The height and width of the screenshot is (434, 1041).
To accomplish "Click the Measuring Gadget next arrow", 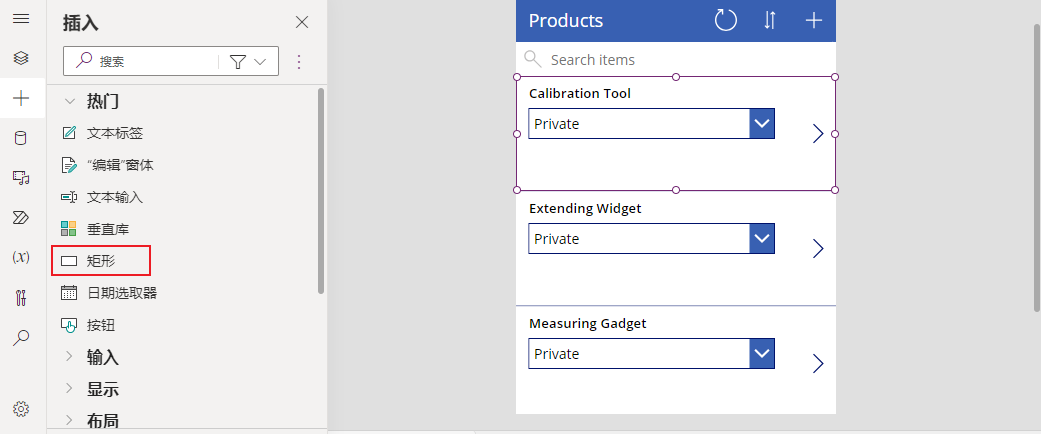I will [x=818, y=363].
